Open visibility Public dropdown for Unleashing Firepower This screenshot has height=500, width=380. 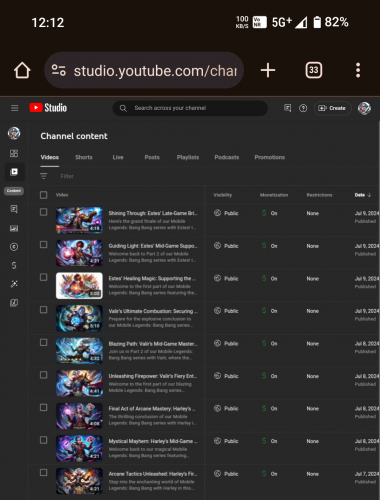click(x=226, y=376)
